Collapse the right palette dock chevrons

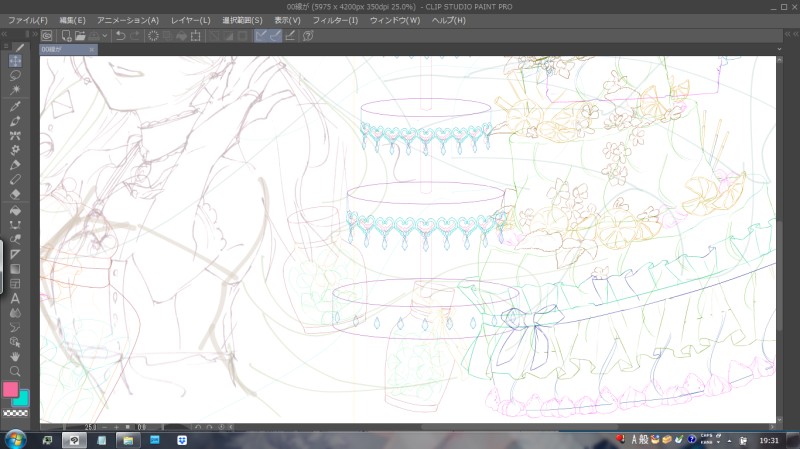pos(790,34)
